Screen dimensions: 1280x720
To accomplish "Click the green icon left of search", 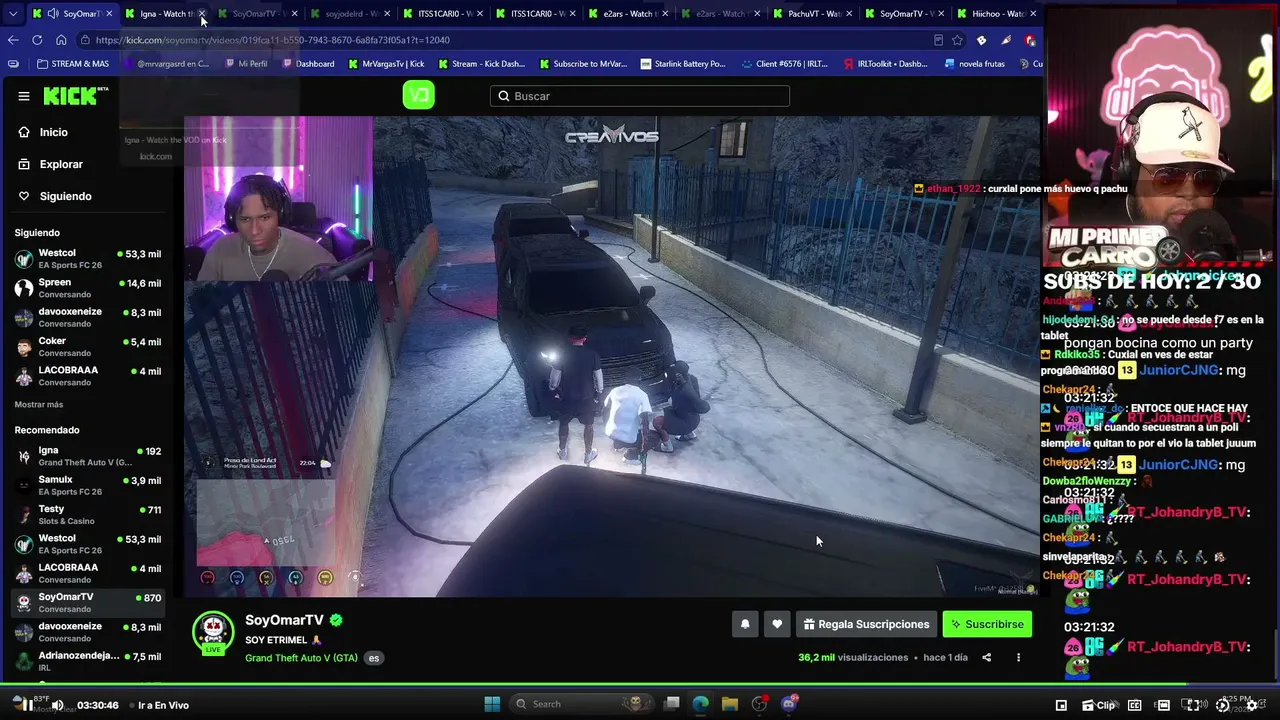I will pos(418,95).
